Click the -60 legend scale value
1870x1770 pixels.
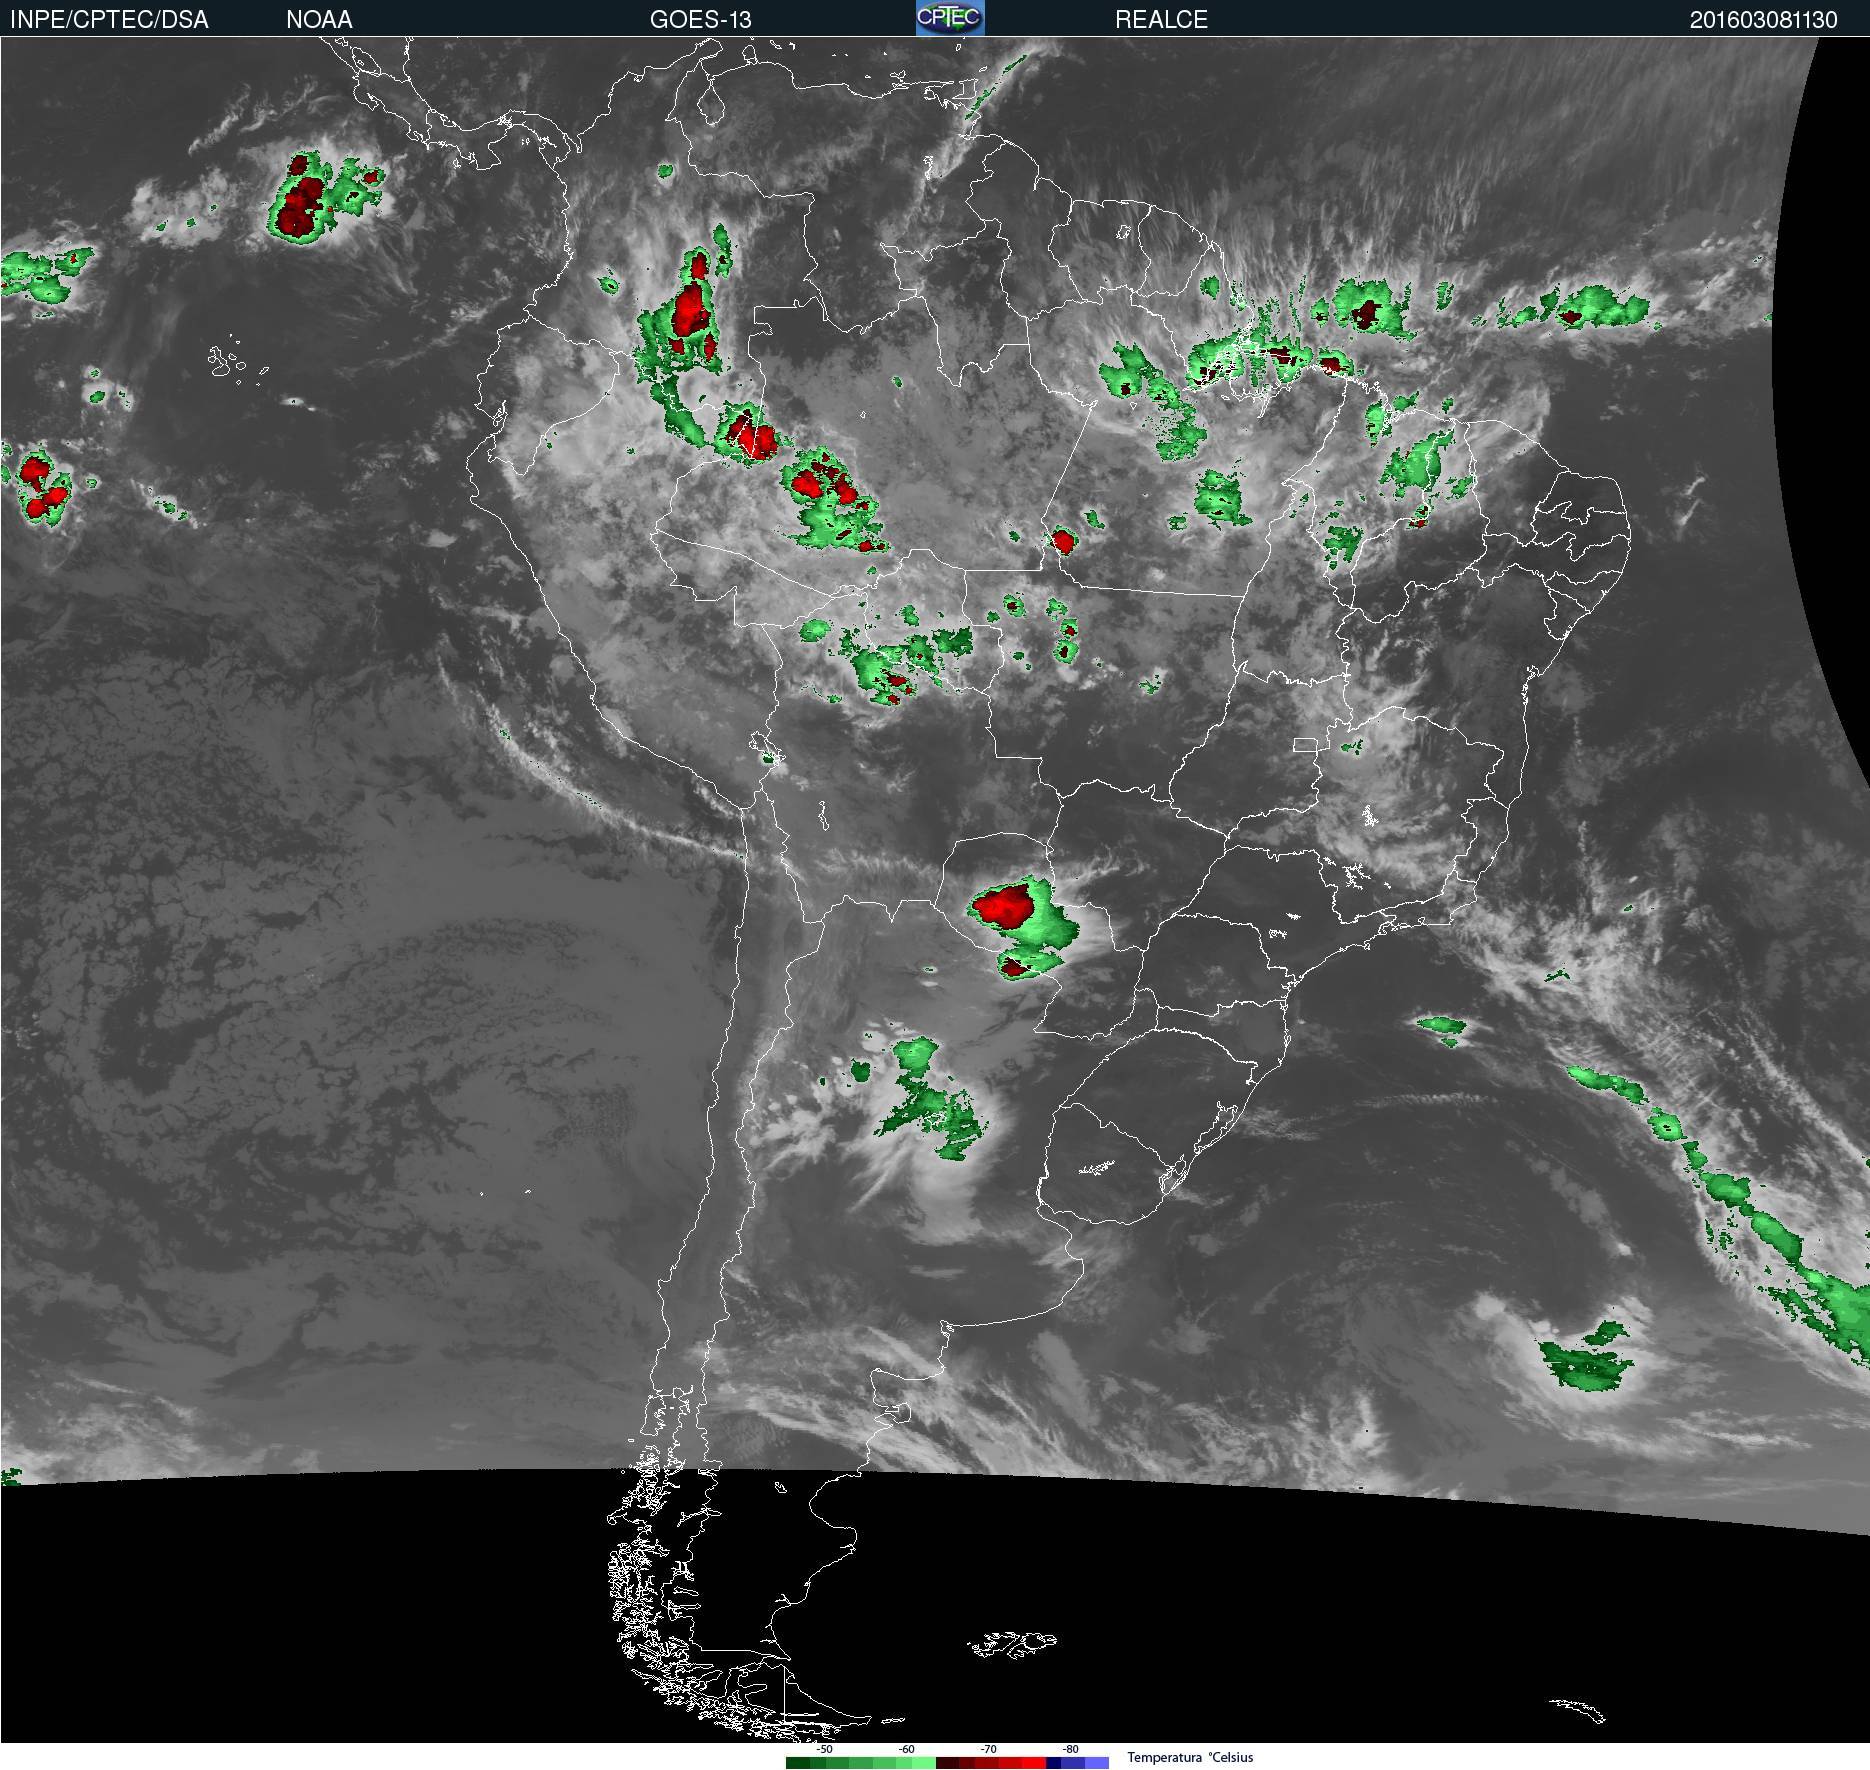click(x=906, y=1749)
